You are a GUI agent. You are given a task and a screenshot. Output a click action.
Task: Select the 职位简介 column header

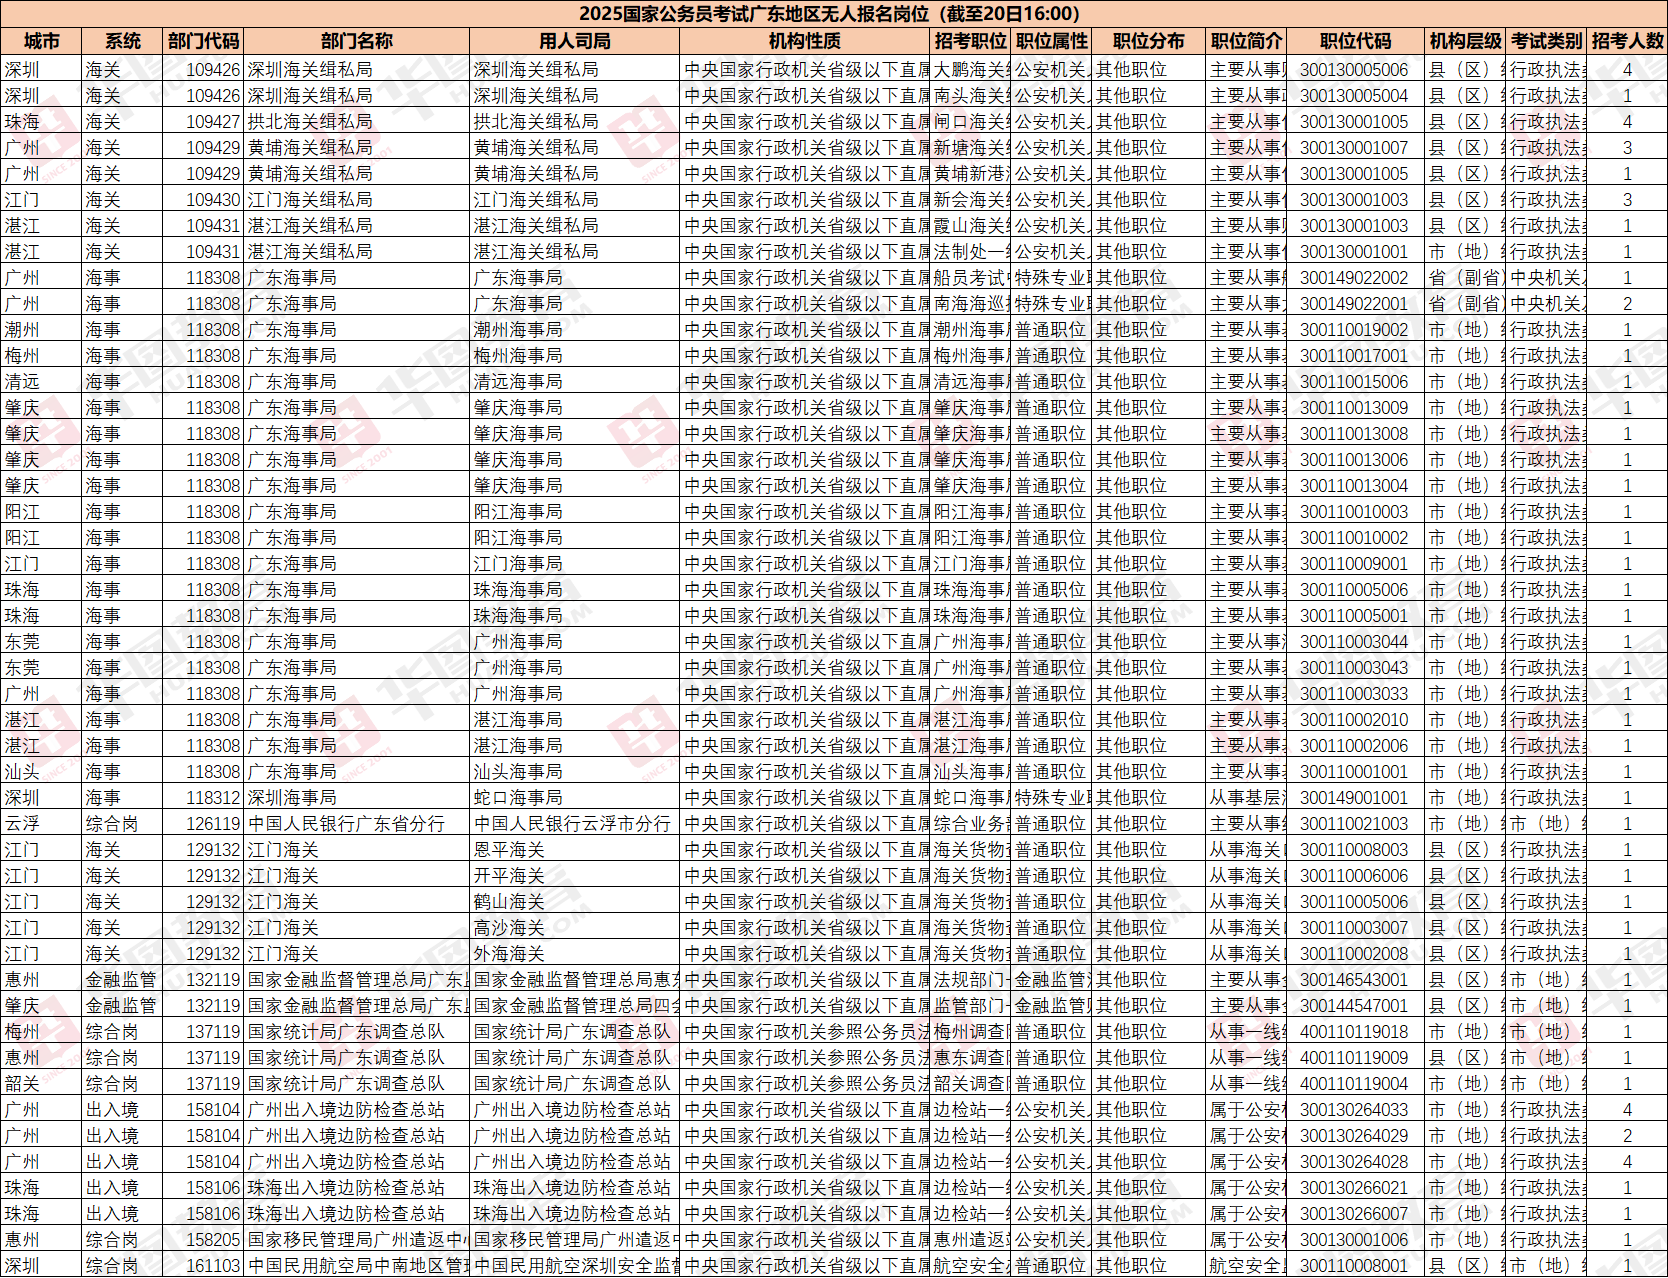(1246, 41)
